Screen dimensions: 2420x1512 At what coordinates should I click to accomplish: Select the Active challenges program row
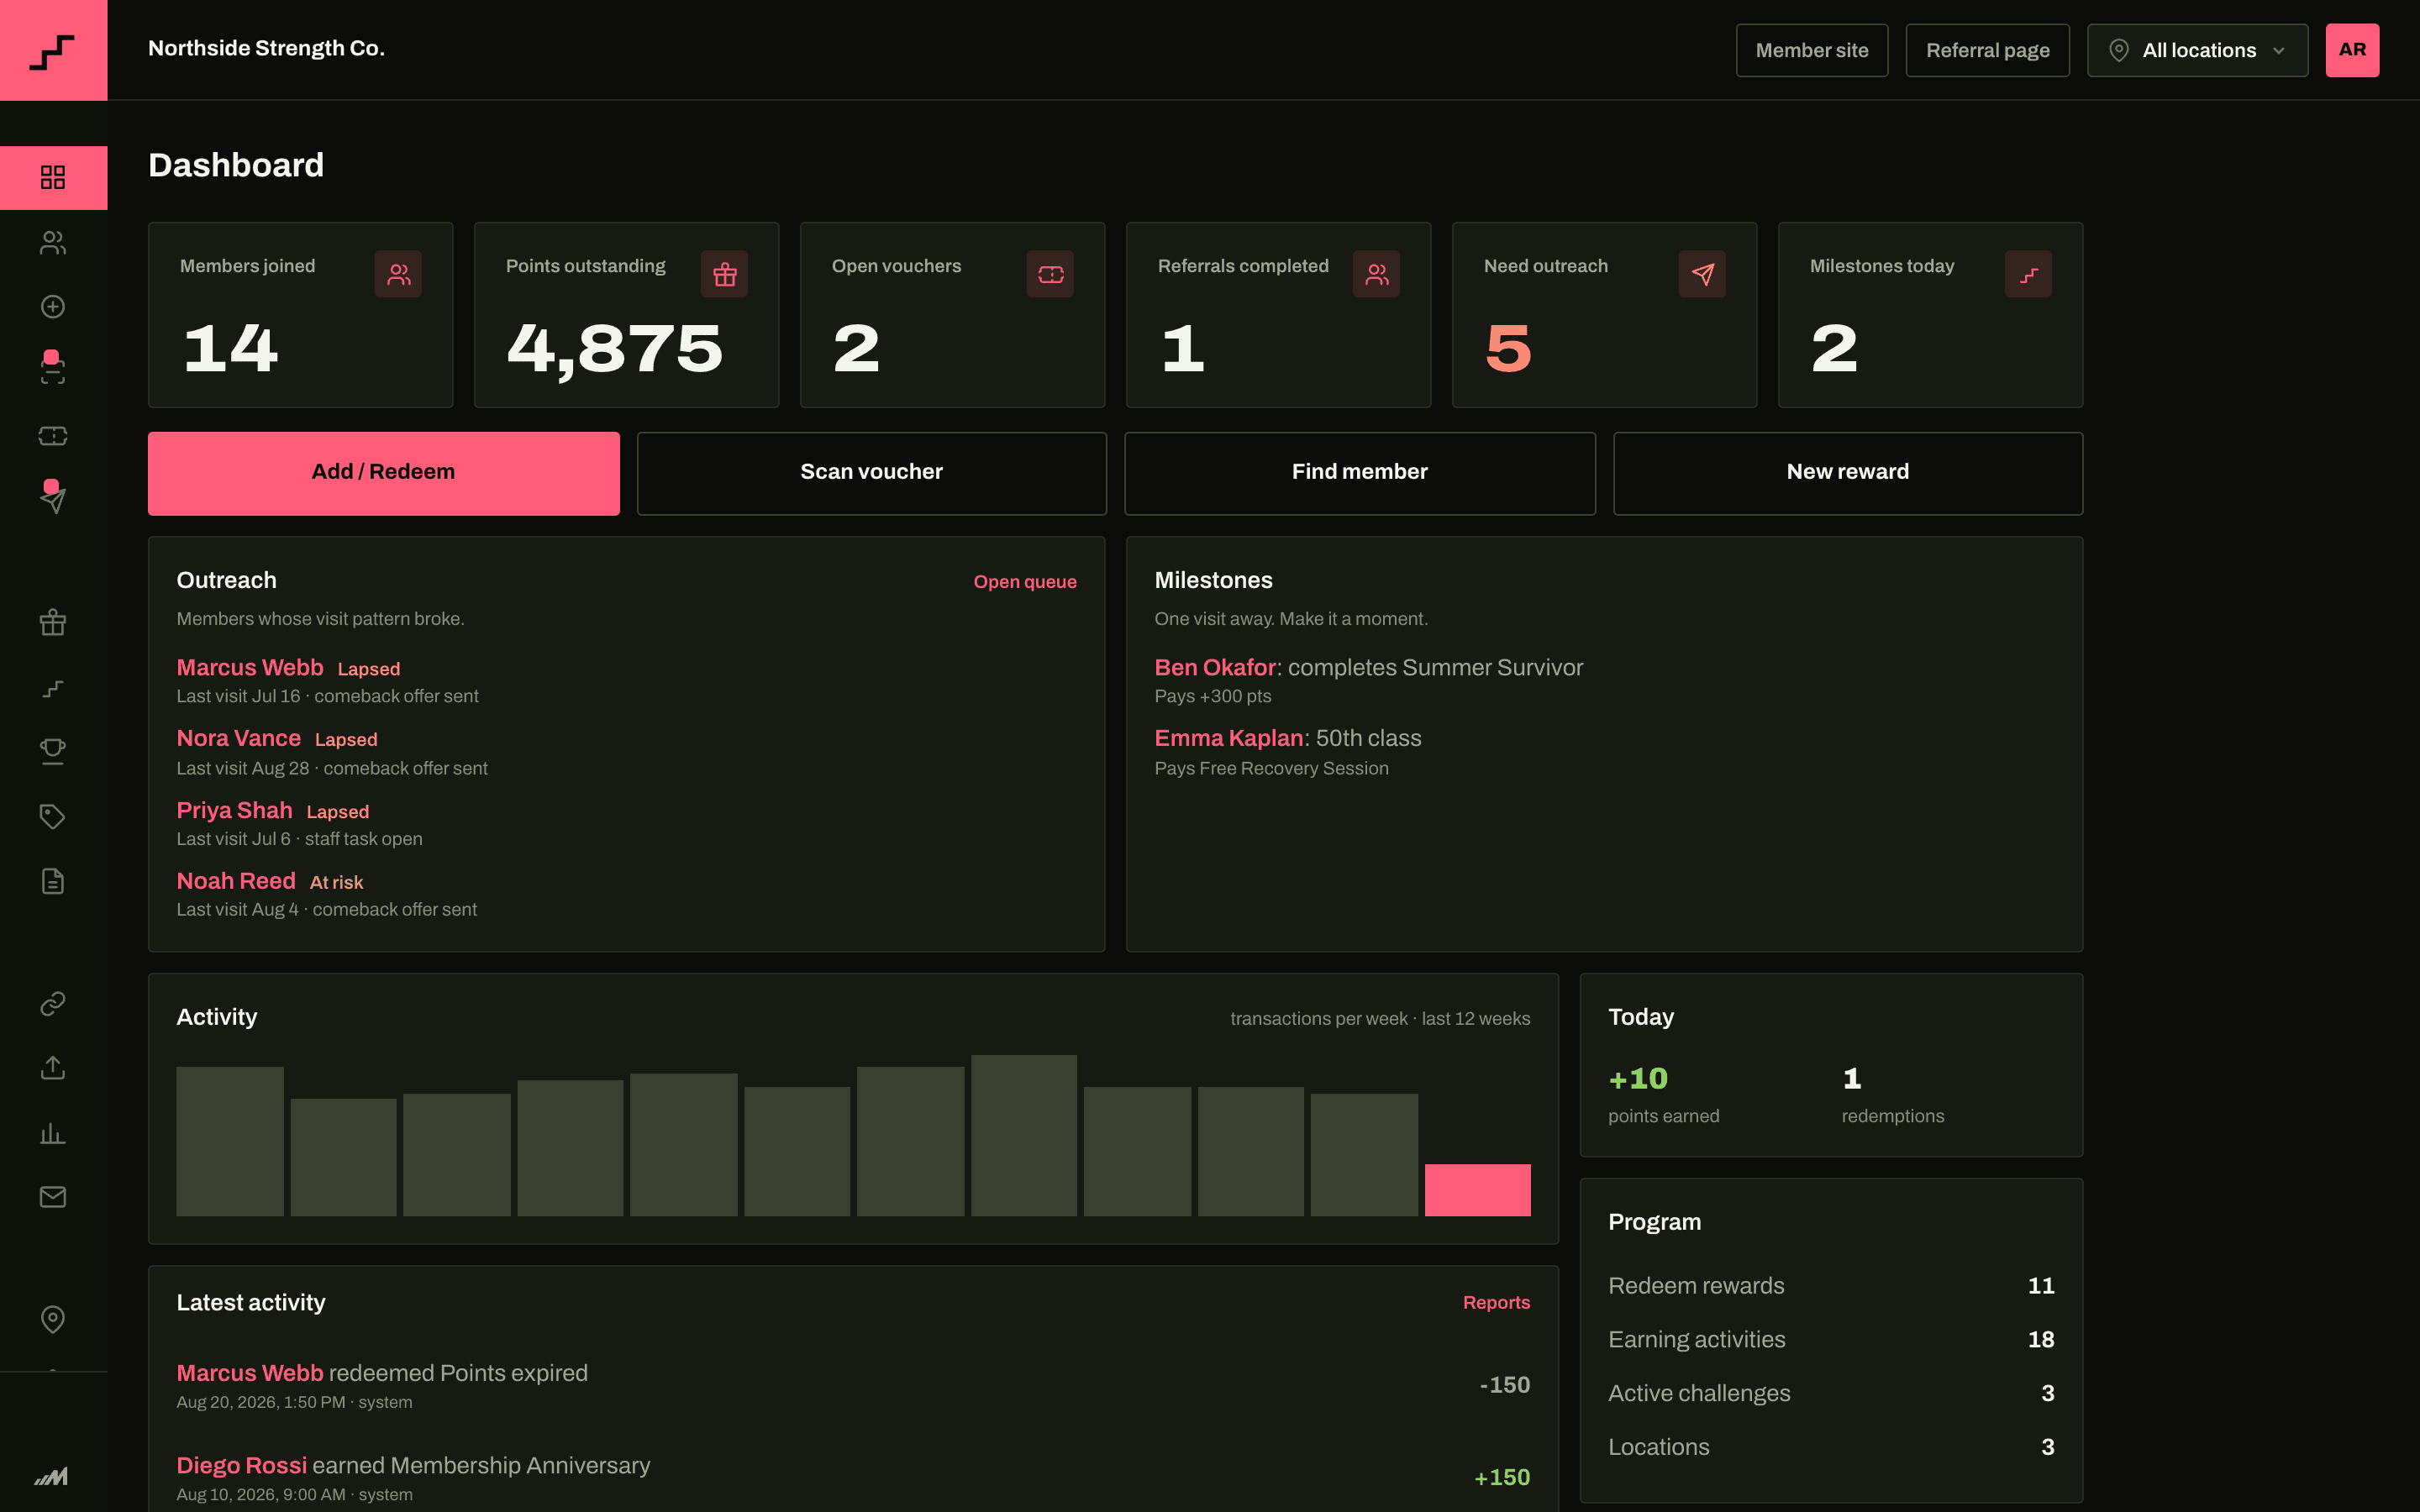point(1831,1393)
